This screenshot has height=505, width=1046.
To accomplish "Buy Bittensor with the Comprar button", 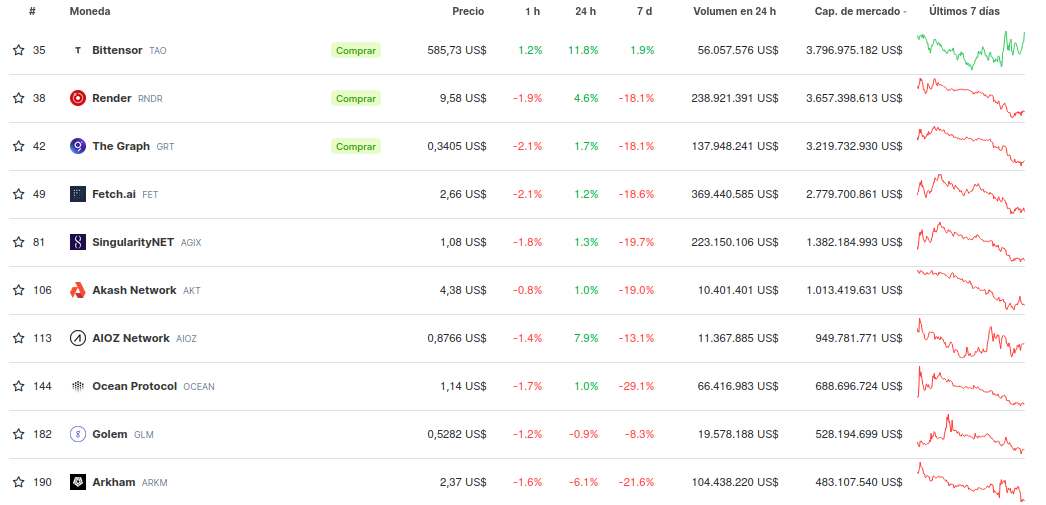I will click(356, 50).
